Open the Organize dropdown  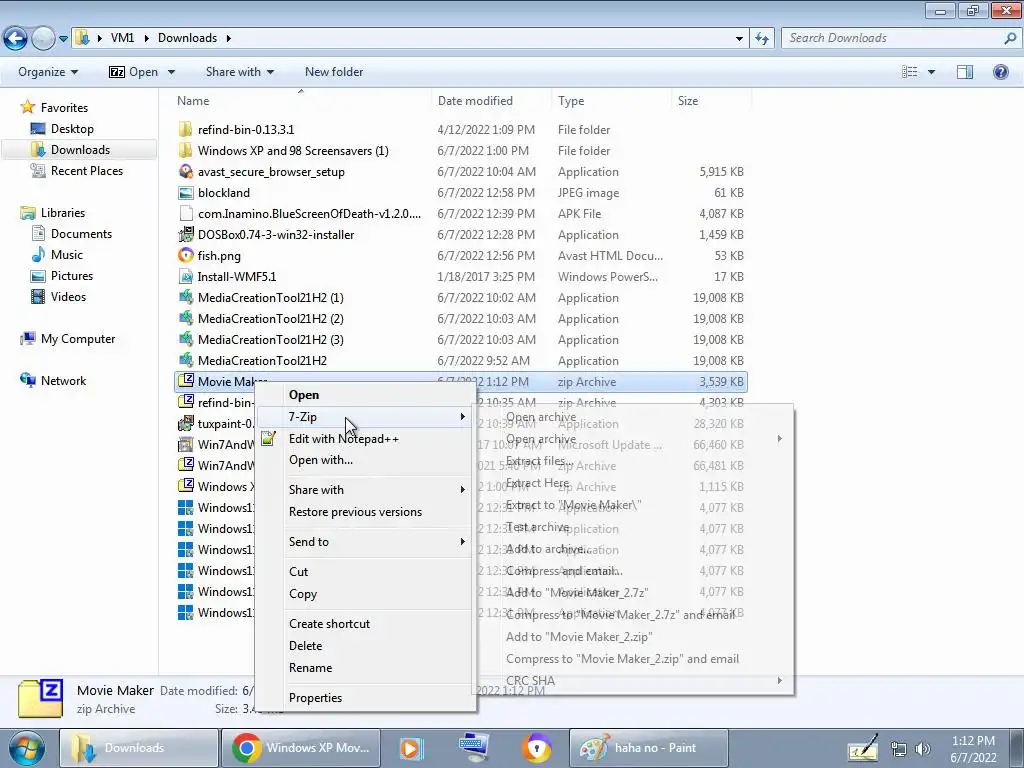(48, 72)
